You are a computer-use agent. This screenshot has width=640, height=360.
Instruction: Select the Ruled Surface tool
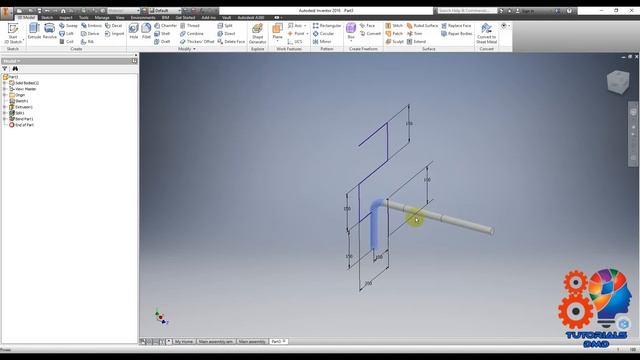tap(422, 26)
